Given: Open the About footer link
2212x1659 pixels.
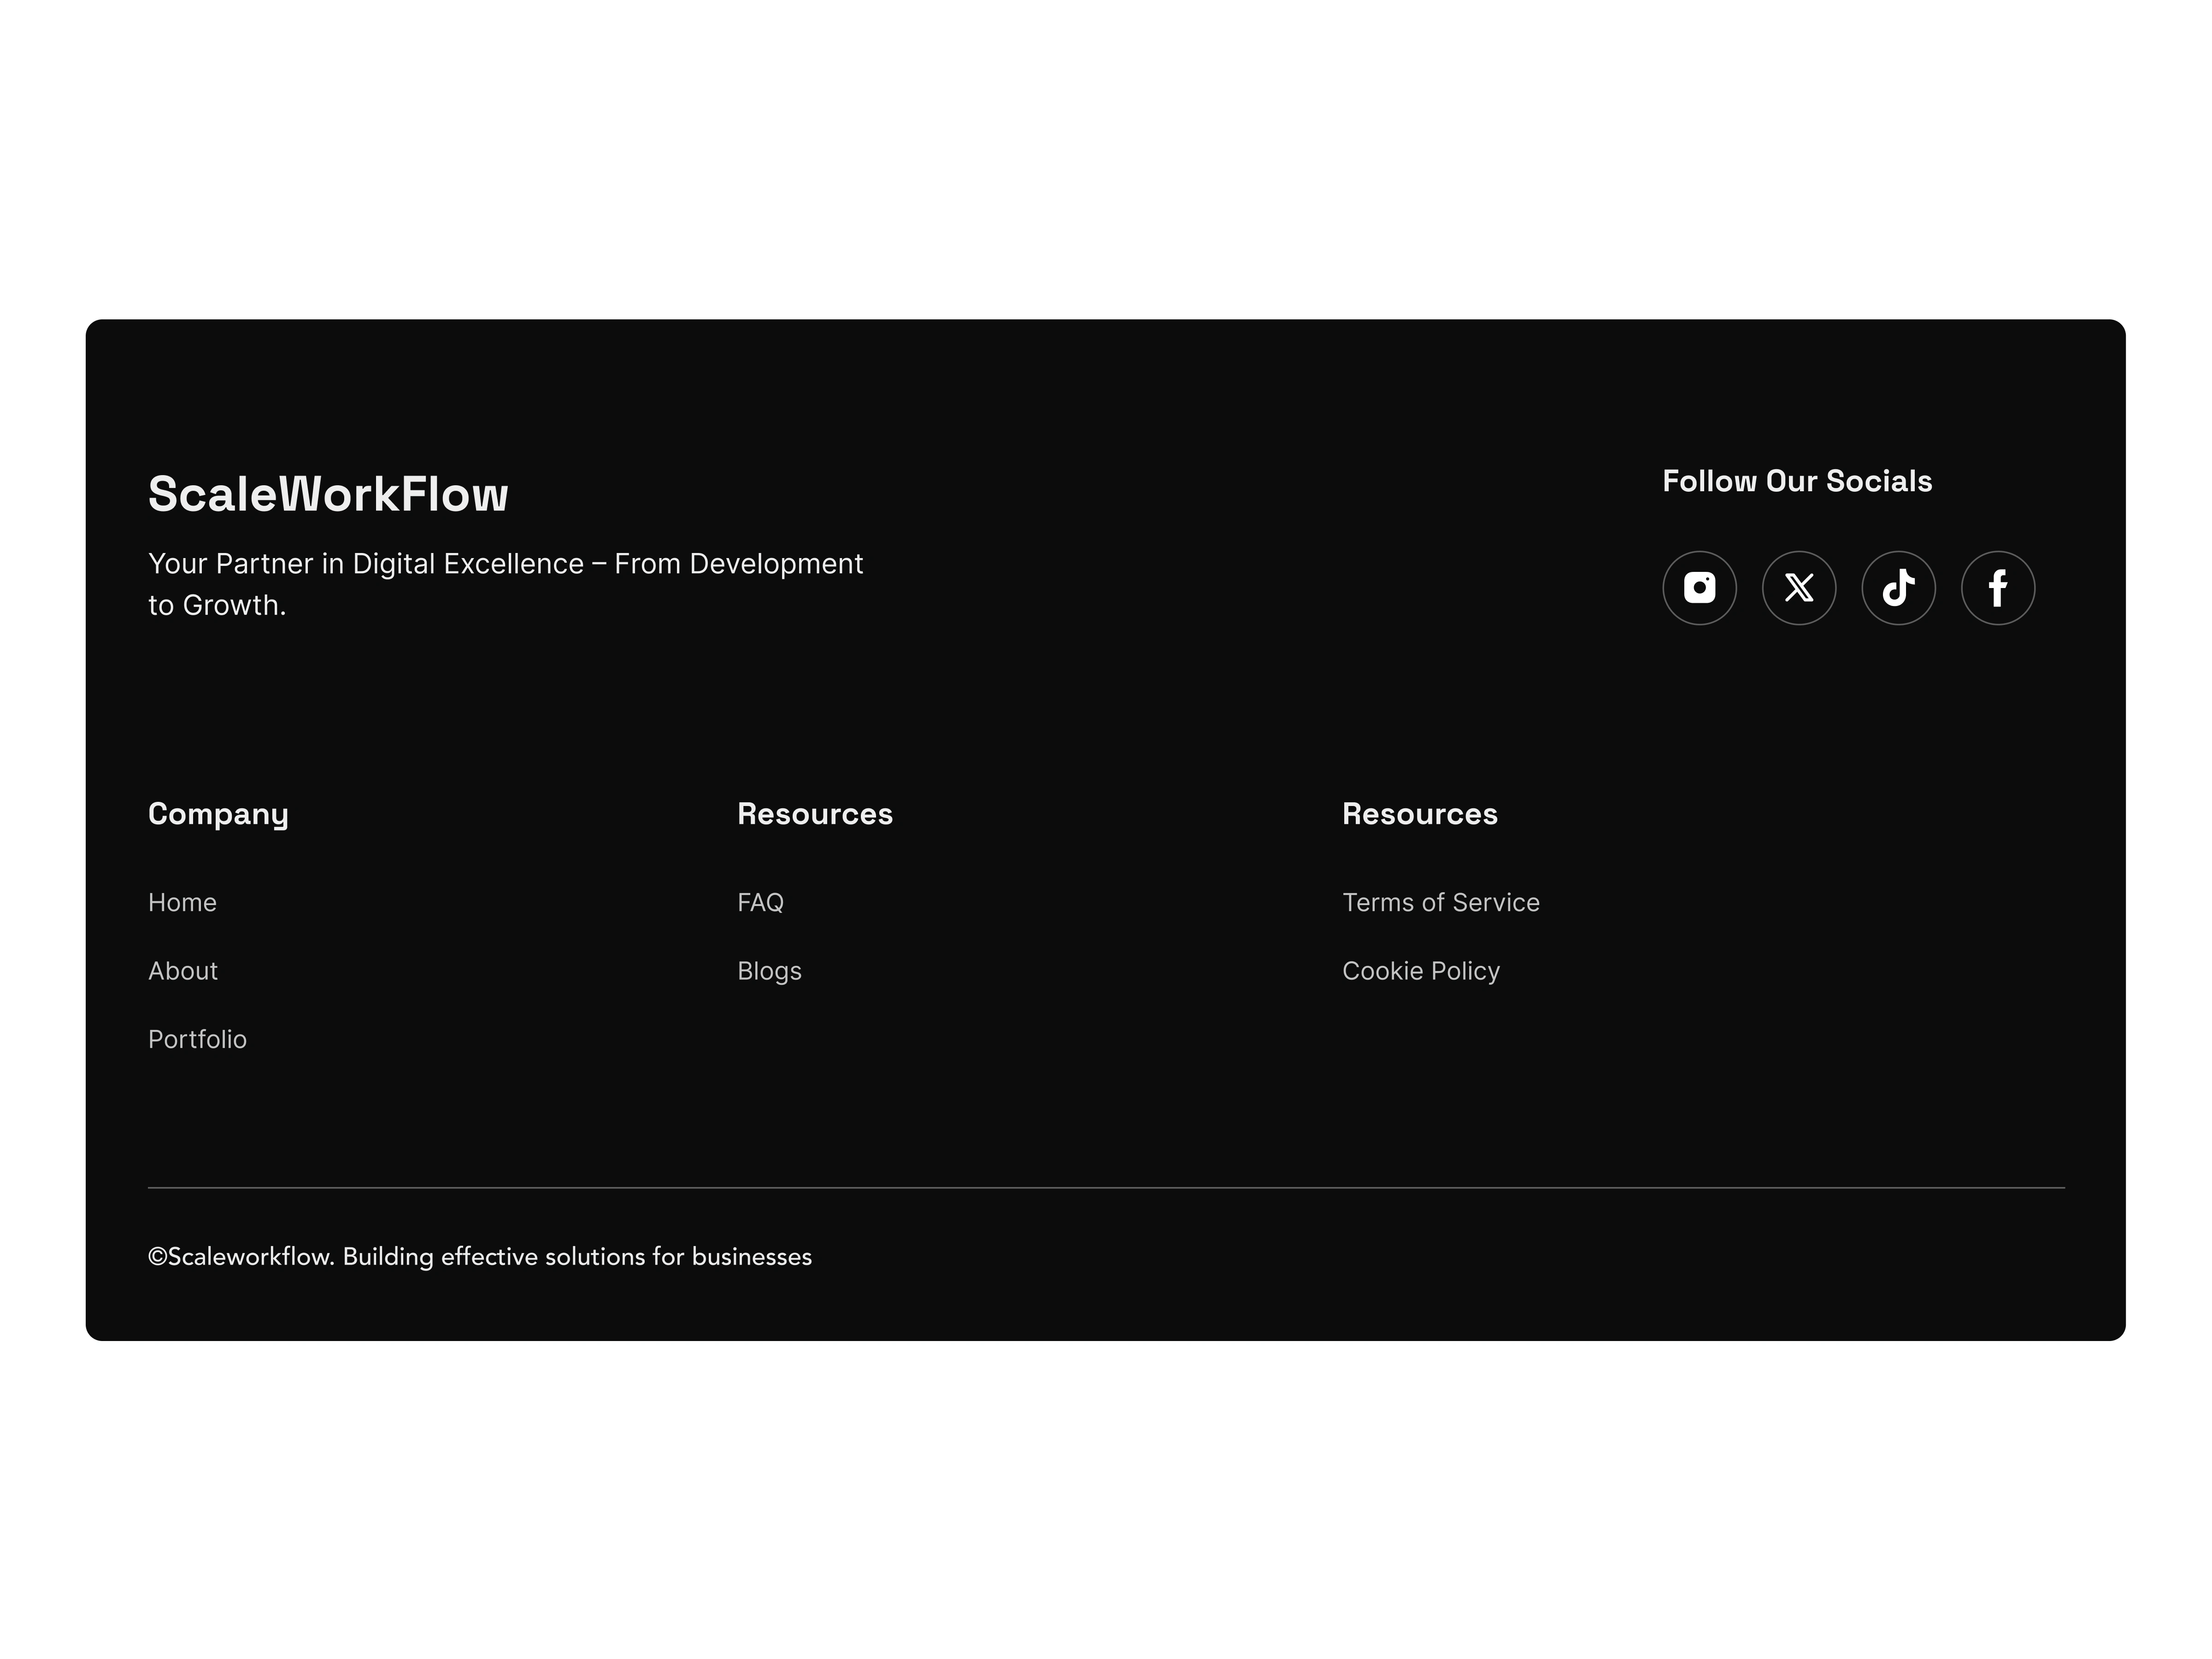Looking at the screenshot, I should [x=183, y=971].
